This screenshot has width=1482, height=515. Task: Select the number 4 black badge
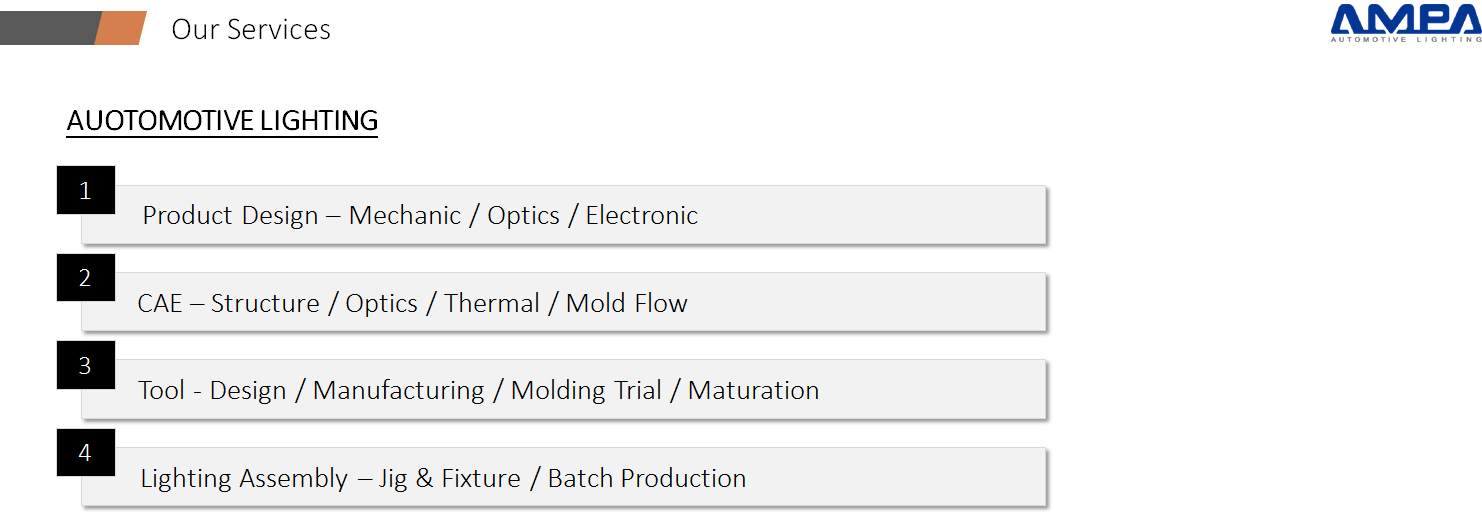point(86,453)
